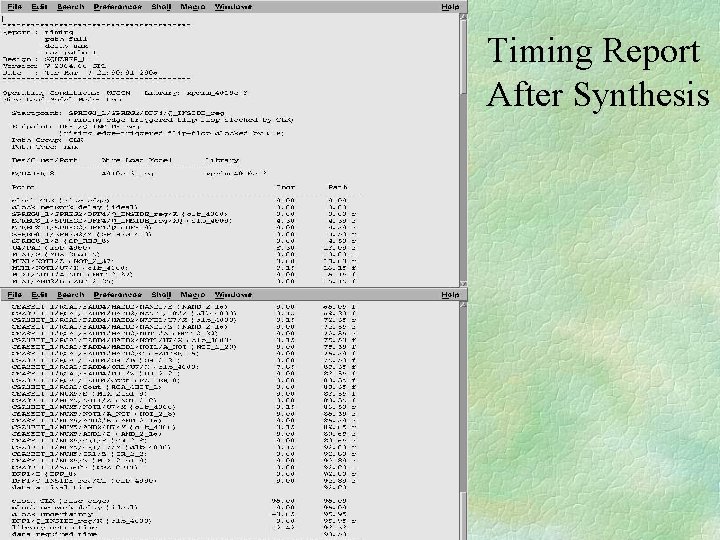Open the Search menu in the top window
Viewport: 720px width, 540px height.
tap(71, 7)
